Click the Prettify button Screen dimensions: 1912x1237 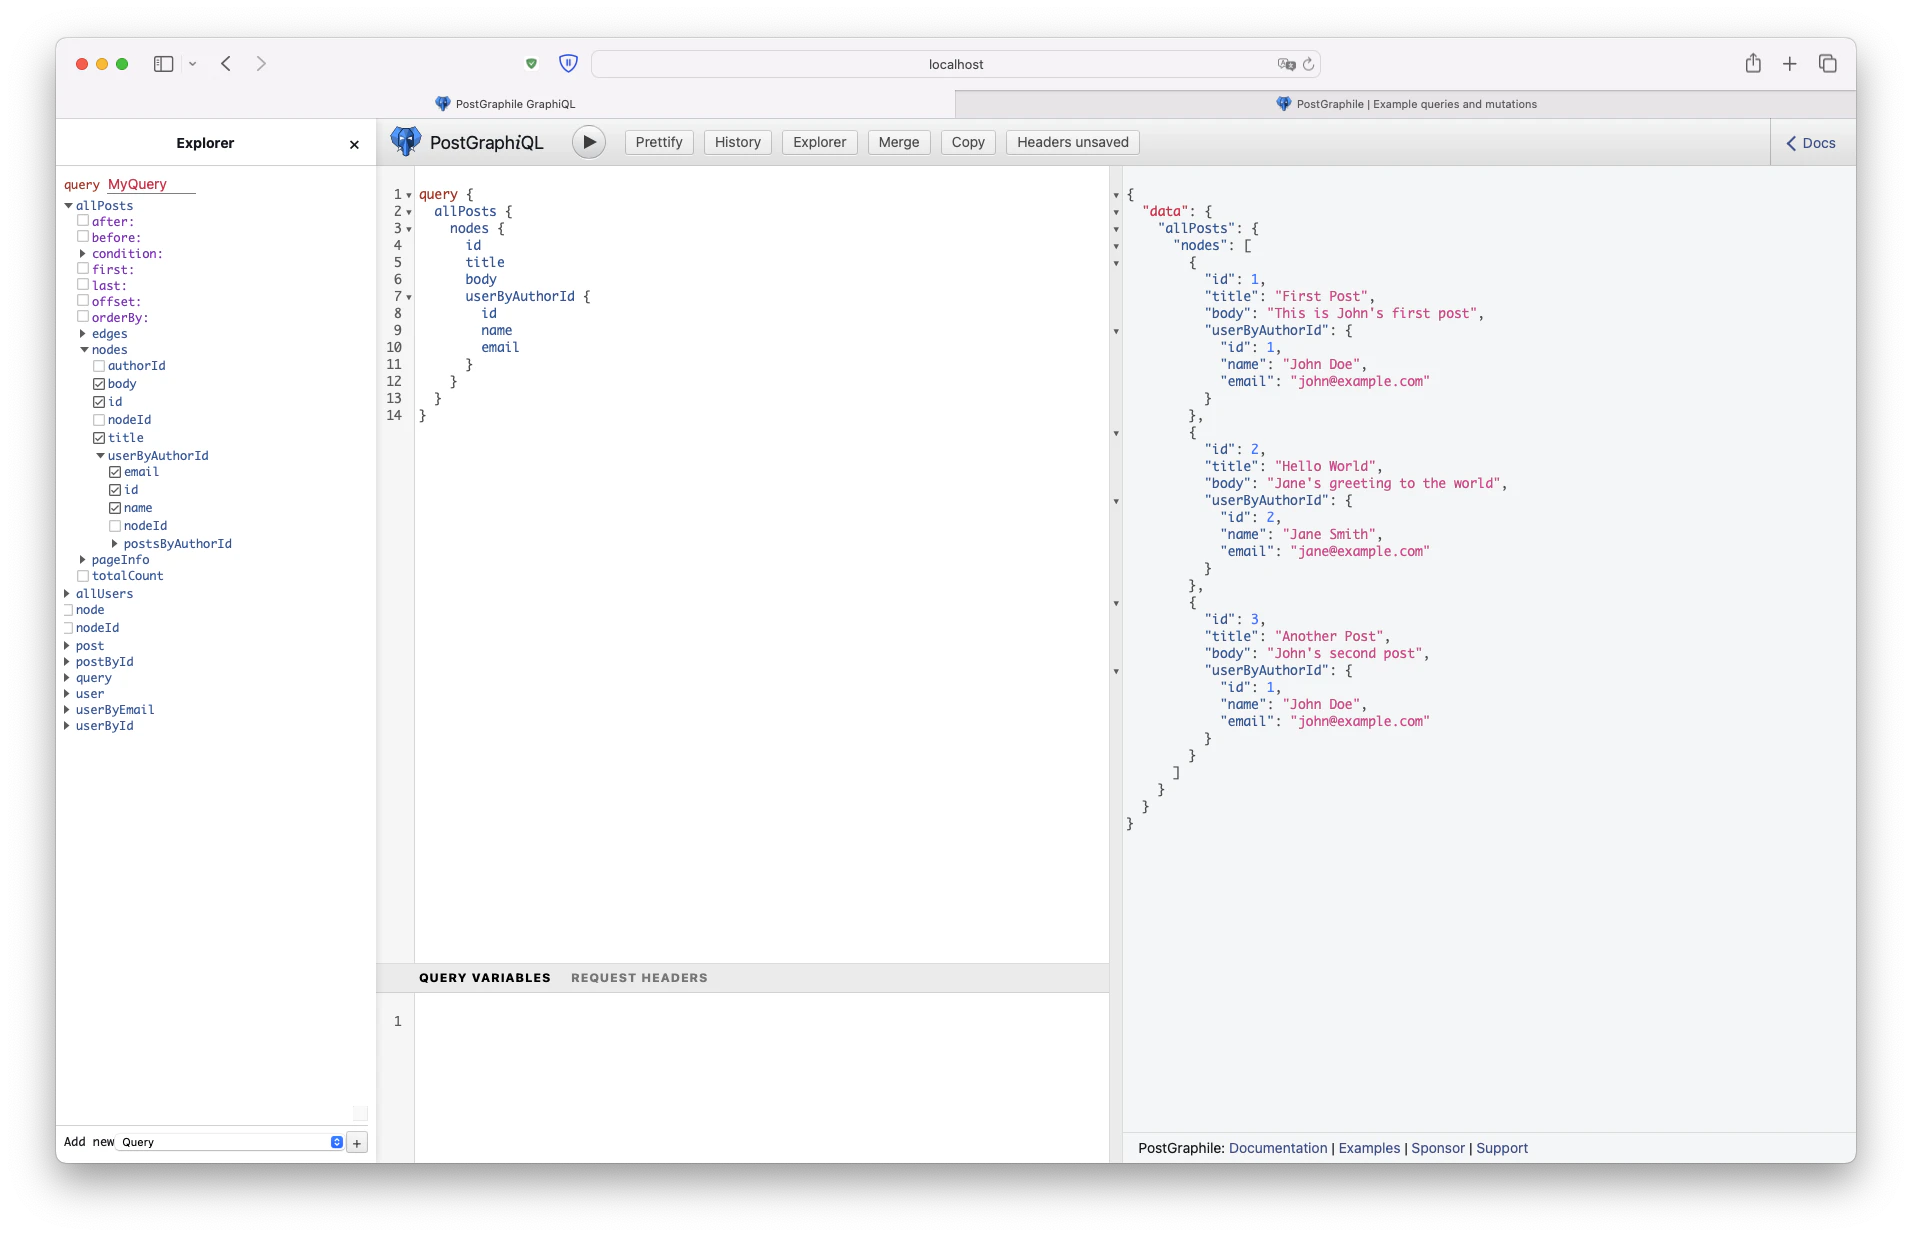click(x=658, y=142)
